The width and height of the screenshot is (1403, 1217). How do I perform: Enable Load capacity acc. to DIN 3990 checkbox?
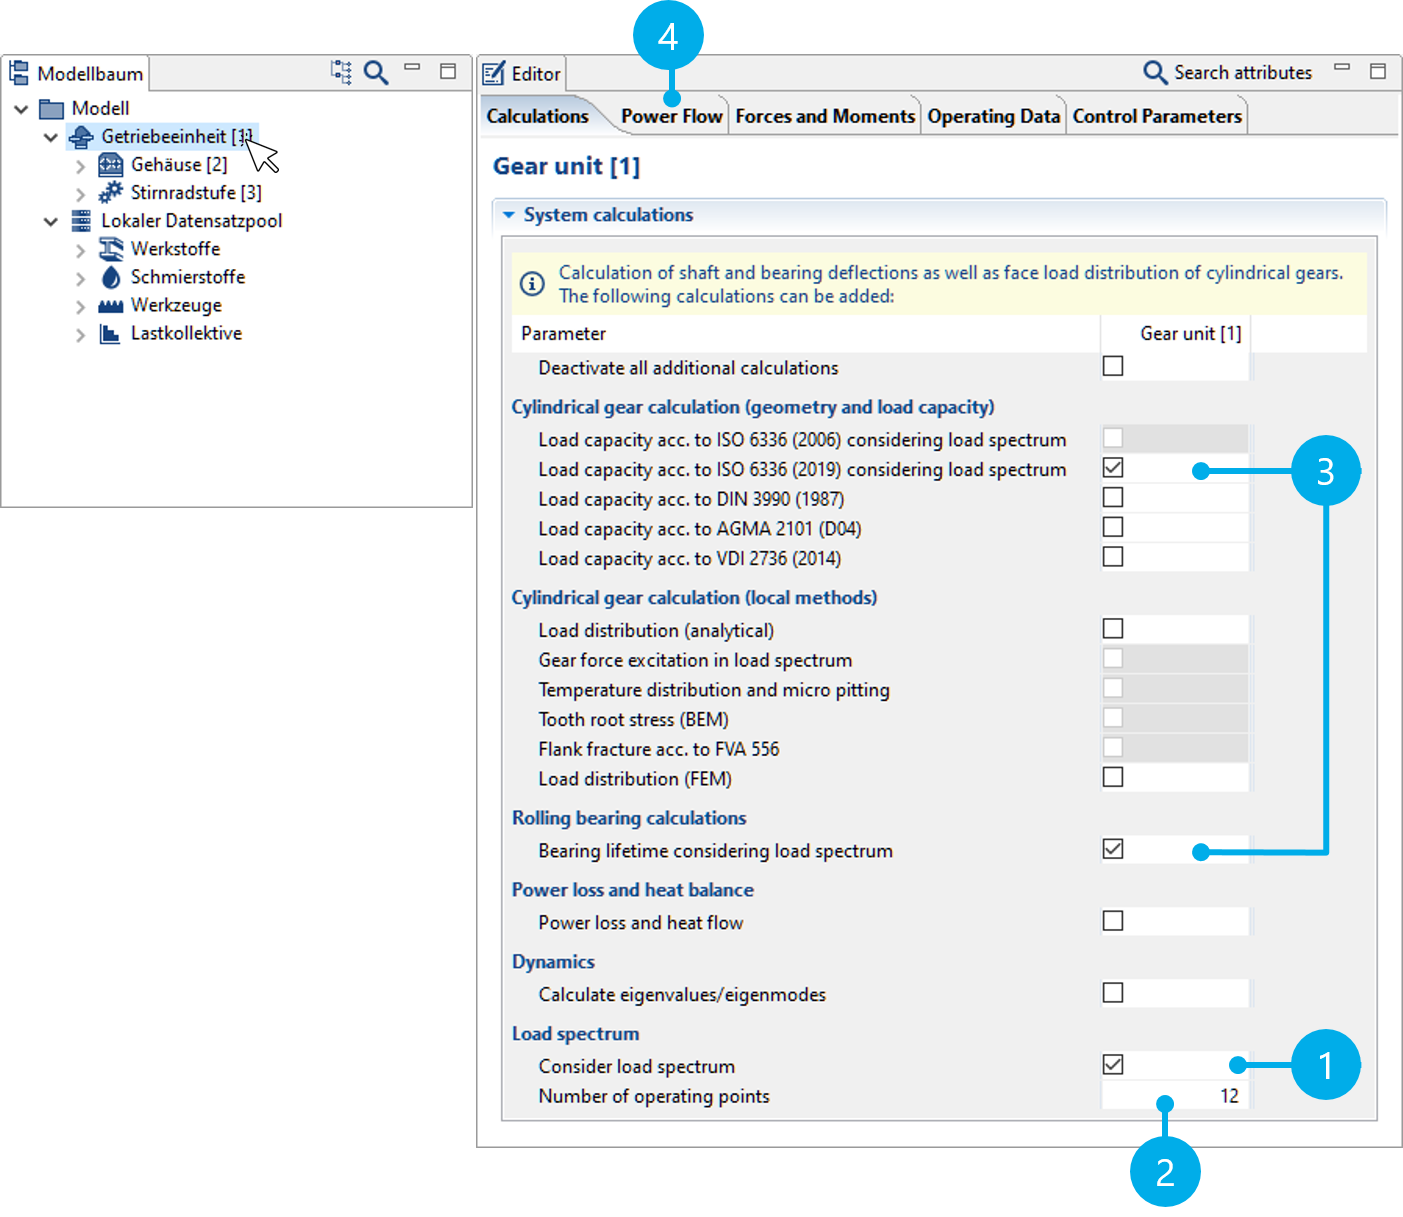[x=1113, y=497]
